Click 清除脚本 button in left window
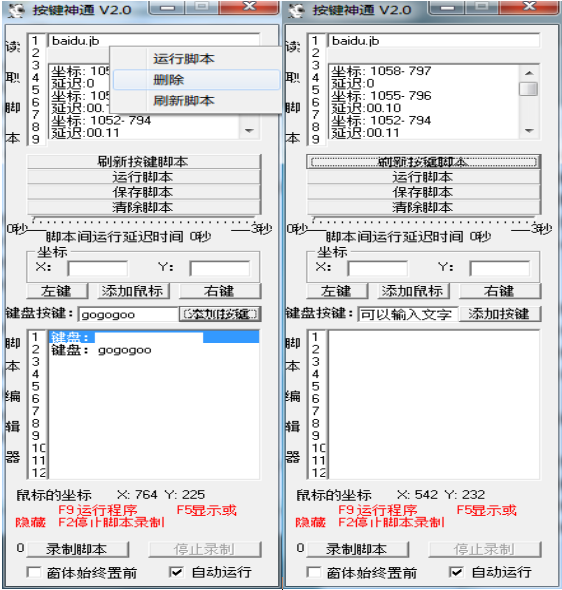This screenshot has width=562, height=590. tap(143, 207)
